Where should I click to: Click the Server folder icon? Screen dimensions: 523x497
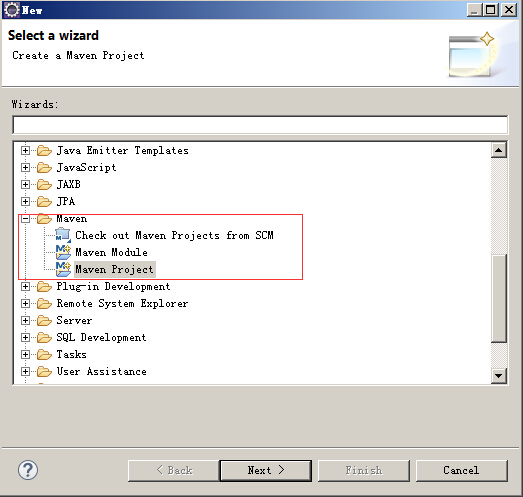tap(44, 321)
